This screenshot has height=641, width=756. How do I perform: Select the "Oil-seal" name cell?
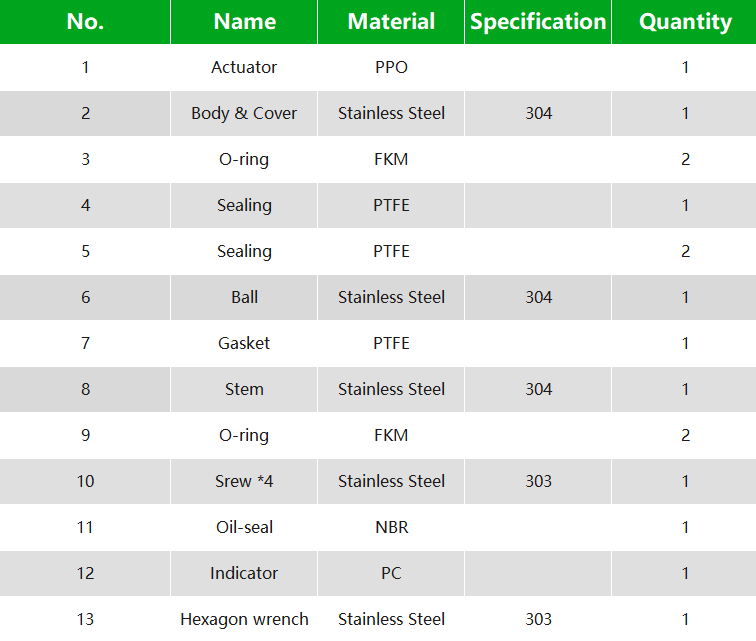pyautogui.click(x=244, y=528)
